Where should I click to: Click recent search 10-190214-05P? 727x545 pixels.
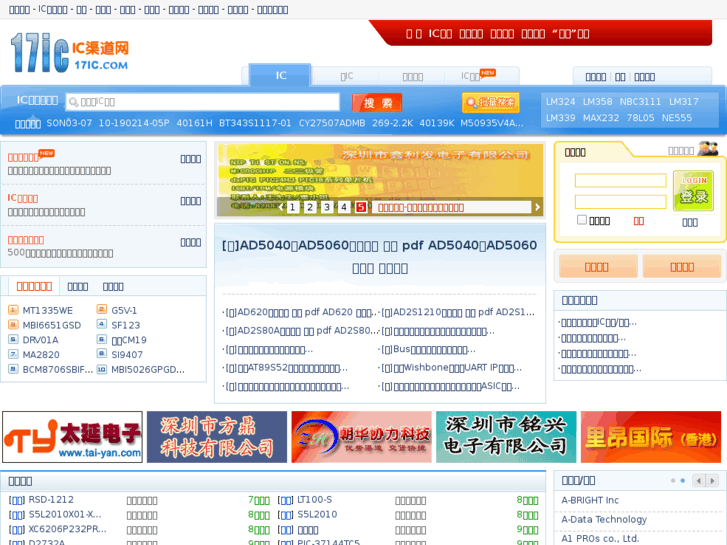tap(134, 123)
